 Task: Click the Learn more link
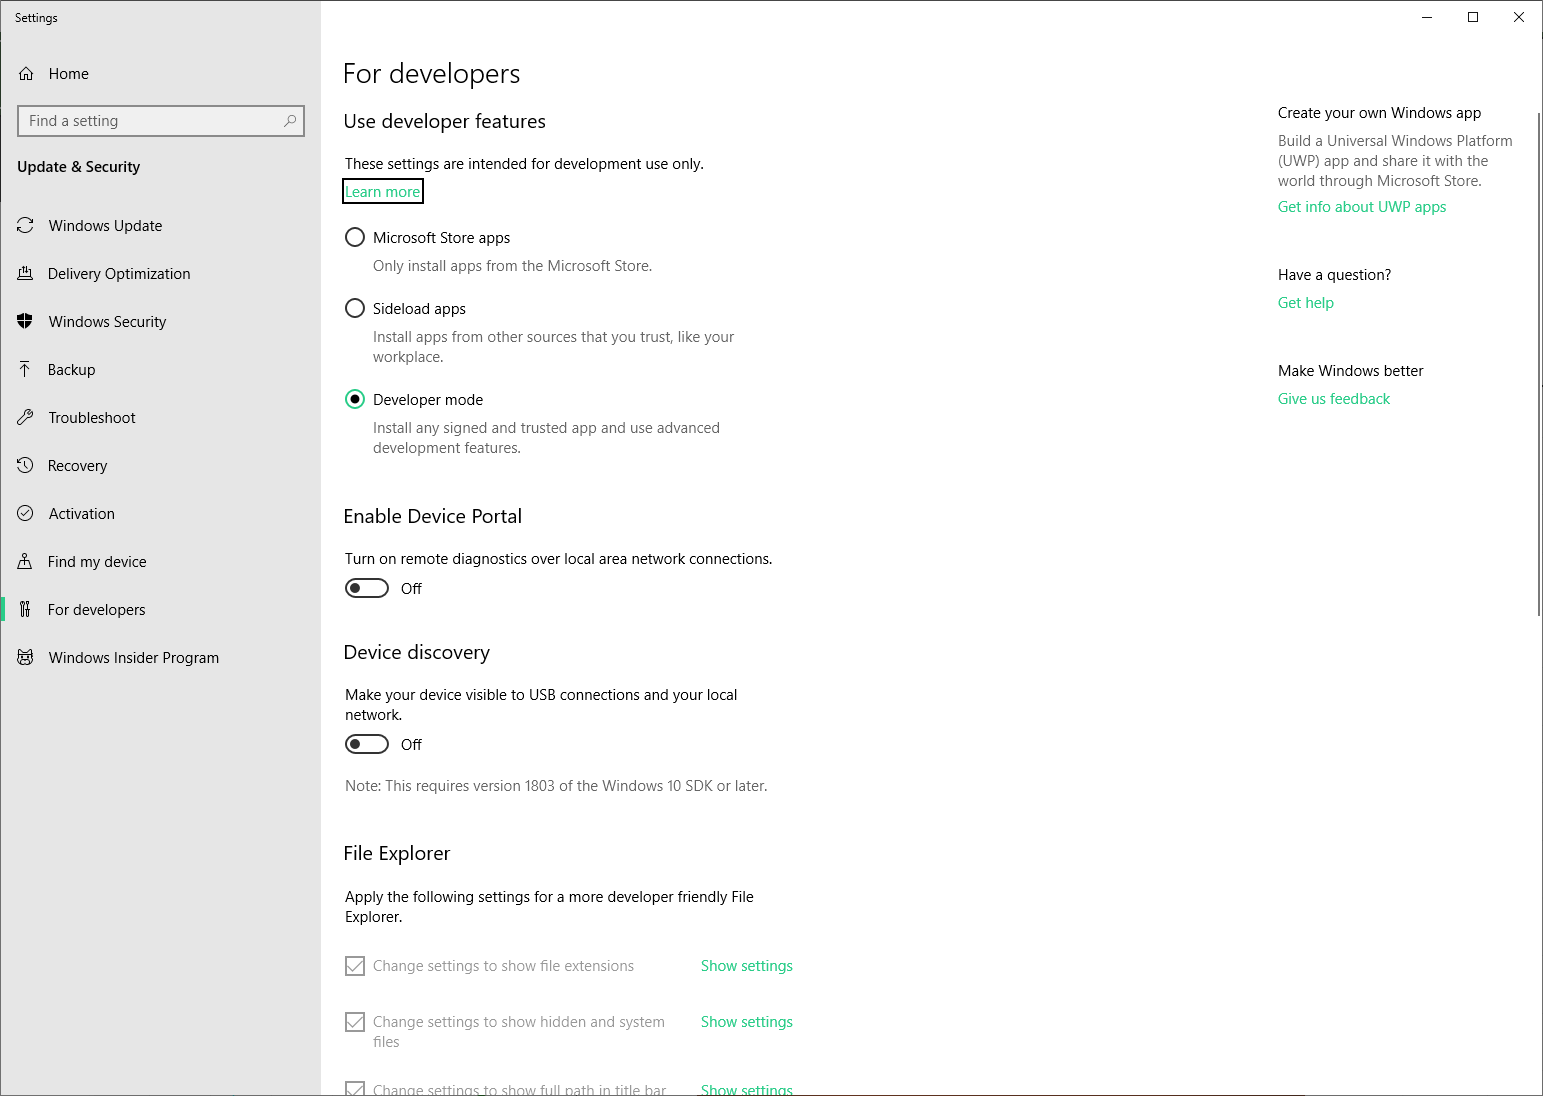point(383,192)
